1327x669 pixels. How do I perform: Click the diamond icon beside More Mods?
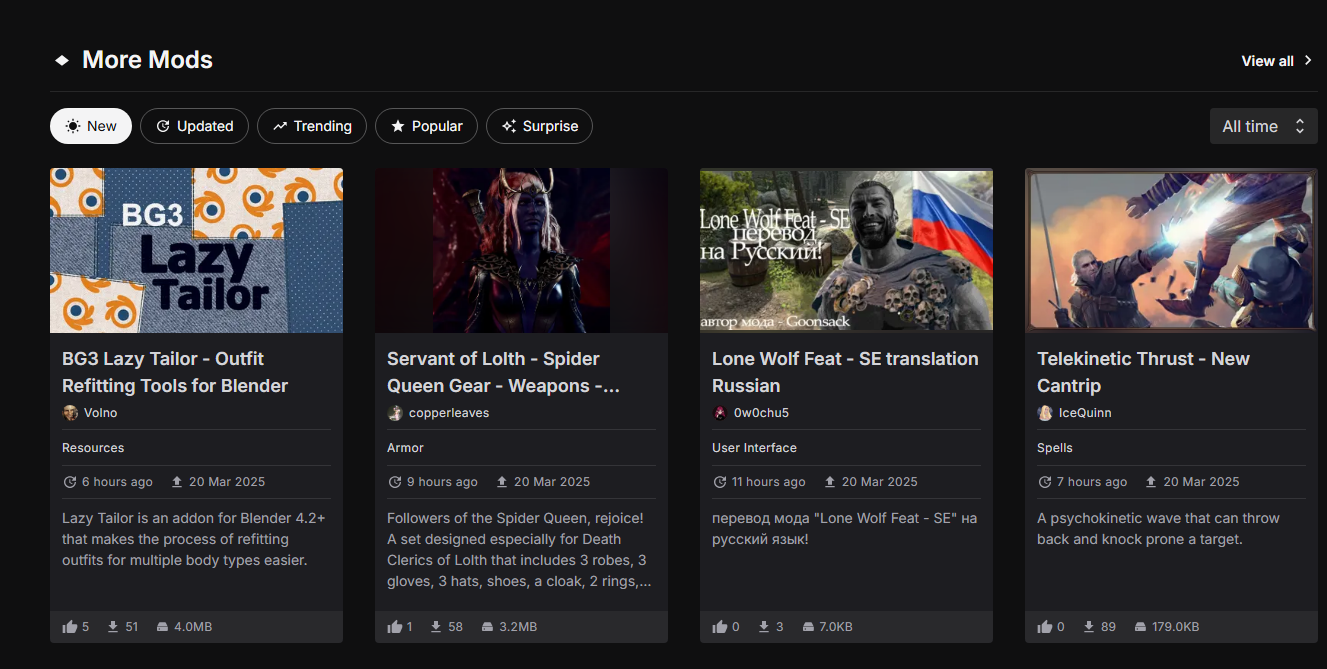click(x=62, y=60)
